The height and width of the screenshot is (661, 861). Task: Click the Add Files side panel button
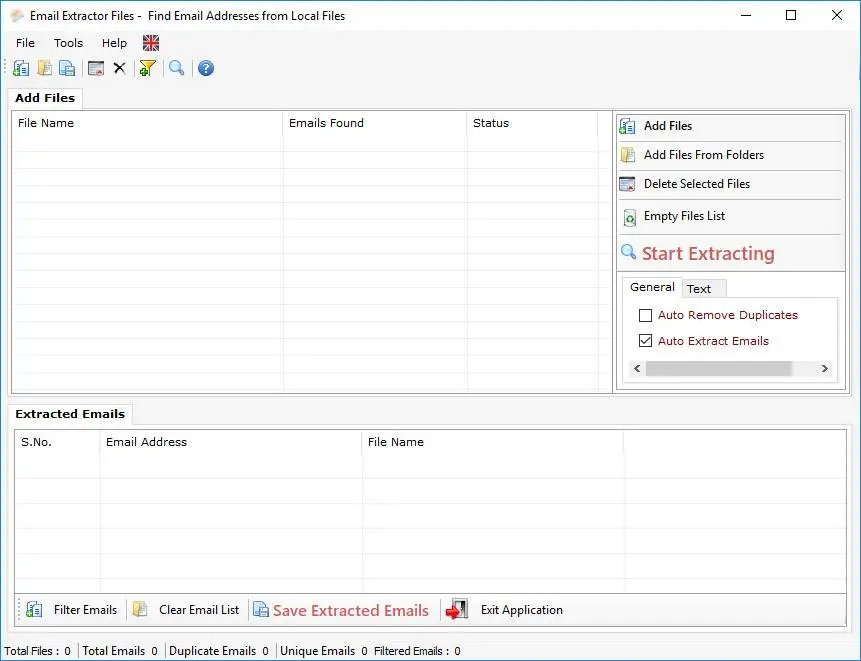coord(730,126)
